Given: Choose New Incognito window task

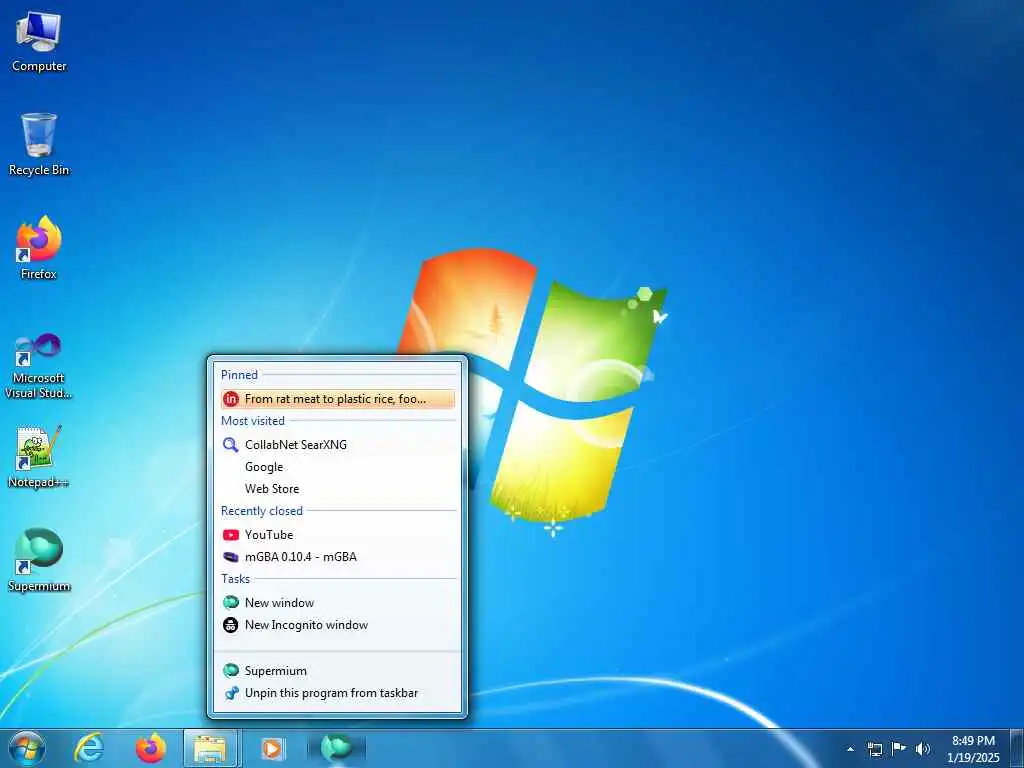Looking at the screenshot, I should tap(338, 625).
